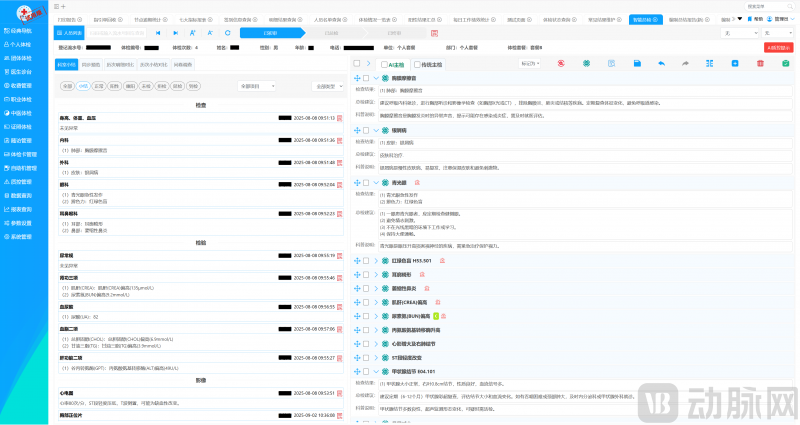This screenshot has width=800, height=425.
Task: Collapse the 甲状腺结节 E04.101 section
Action: [376, 371]
